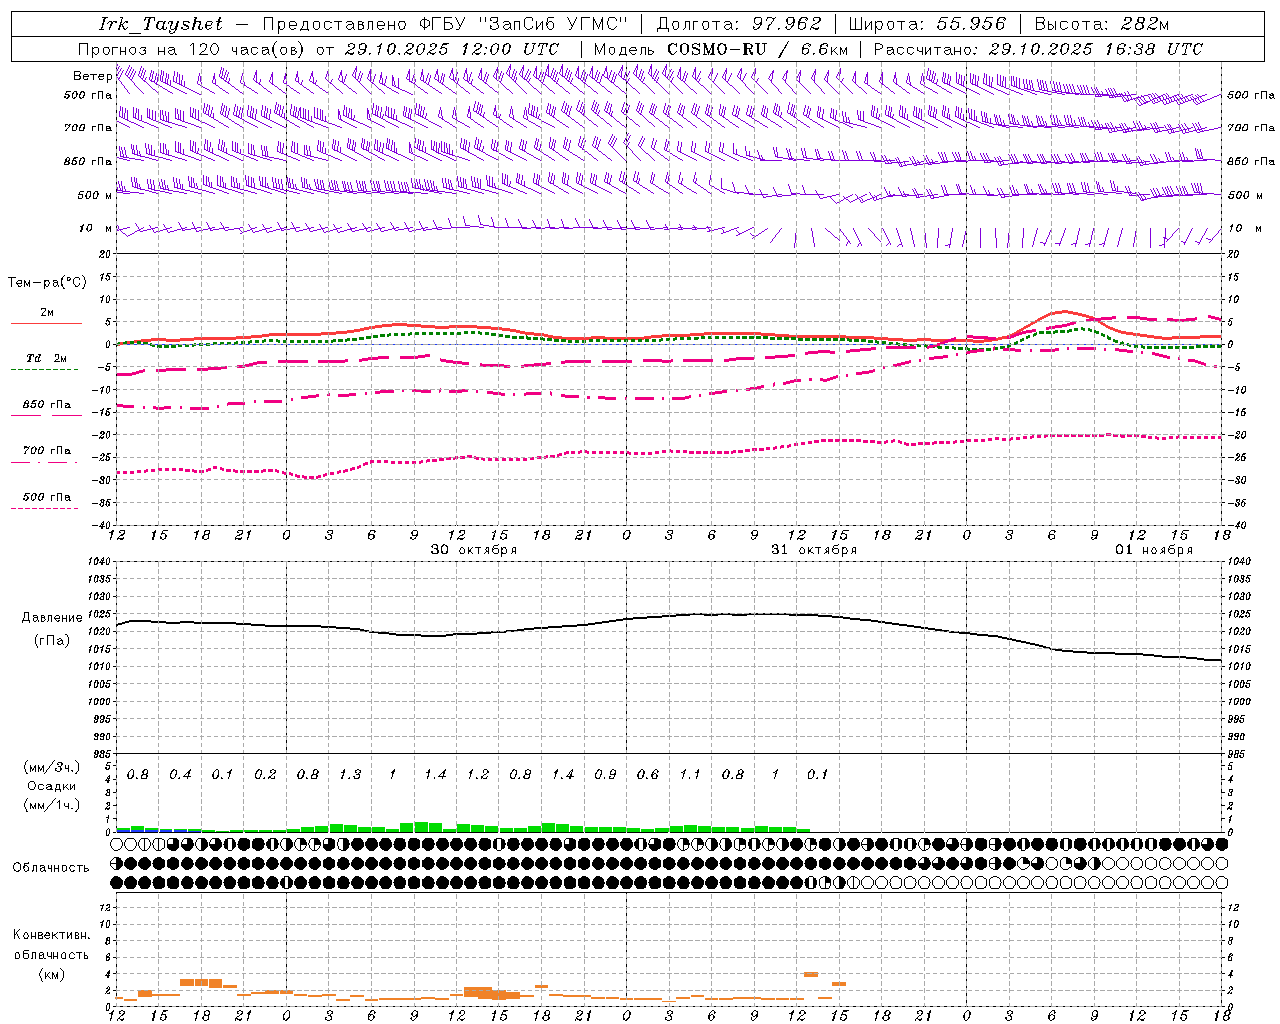Image resolution: width=1280 pixels, height=1024 pixels.
Task: Click the Давление pressure panel title
Action: 52,618
